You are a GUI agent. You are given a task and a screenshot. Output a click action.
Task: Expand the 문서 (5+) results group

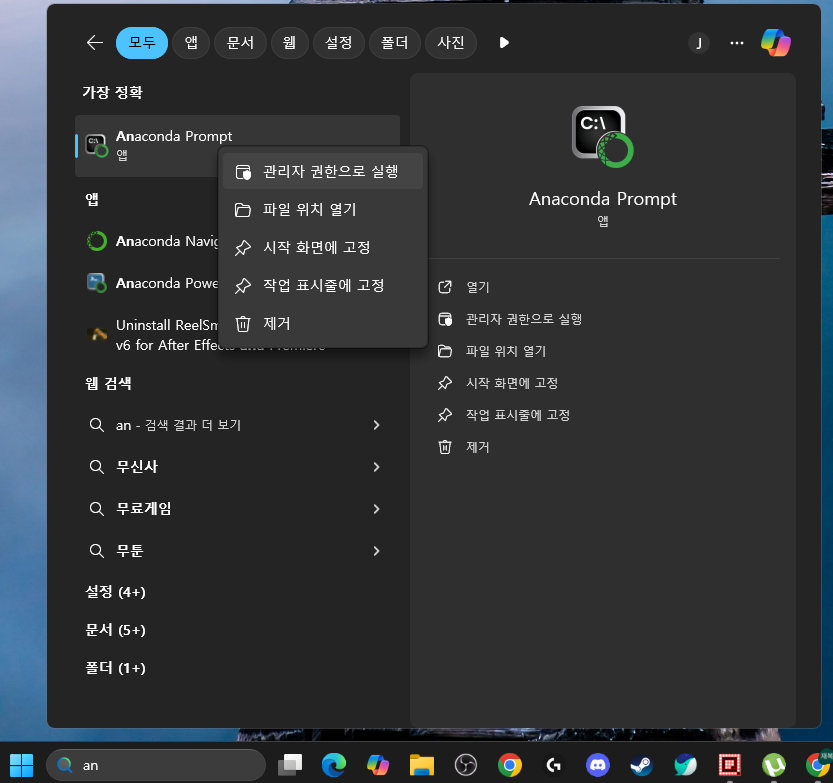[x=115, y=630]
